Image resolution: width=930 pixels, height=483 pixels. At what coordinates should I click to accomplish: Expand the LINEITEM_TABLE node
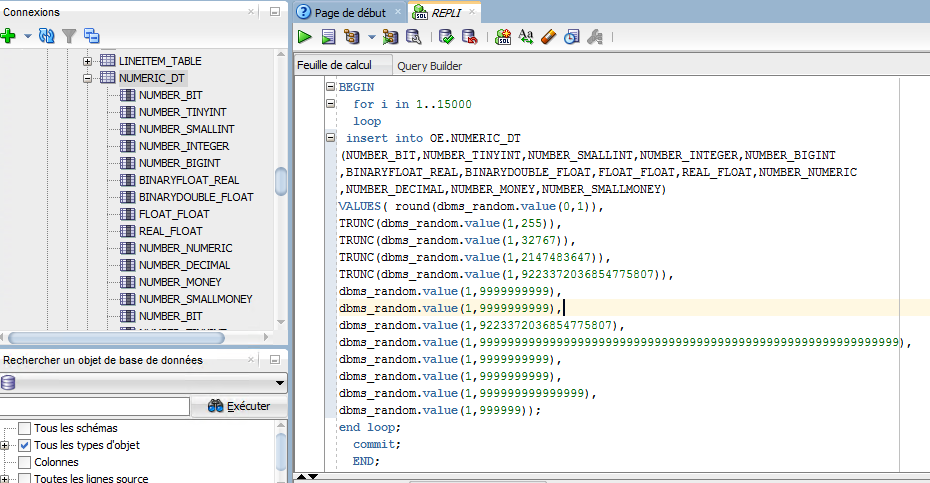[x=87, y=61]
